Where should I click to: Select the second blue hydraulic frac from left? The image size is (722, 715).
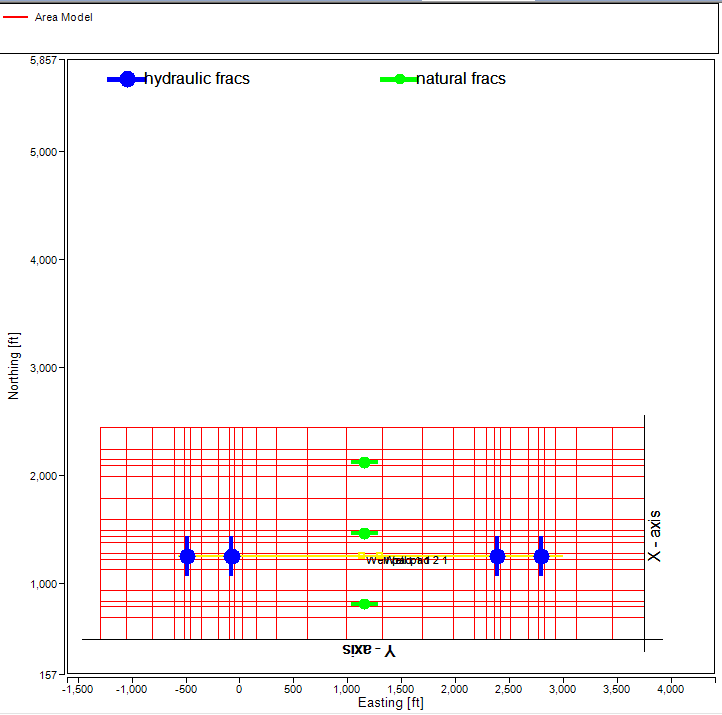[x=231, y=556]
